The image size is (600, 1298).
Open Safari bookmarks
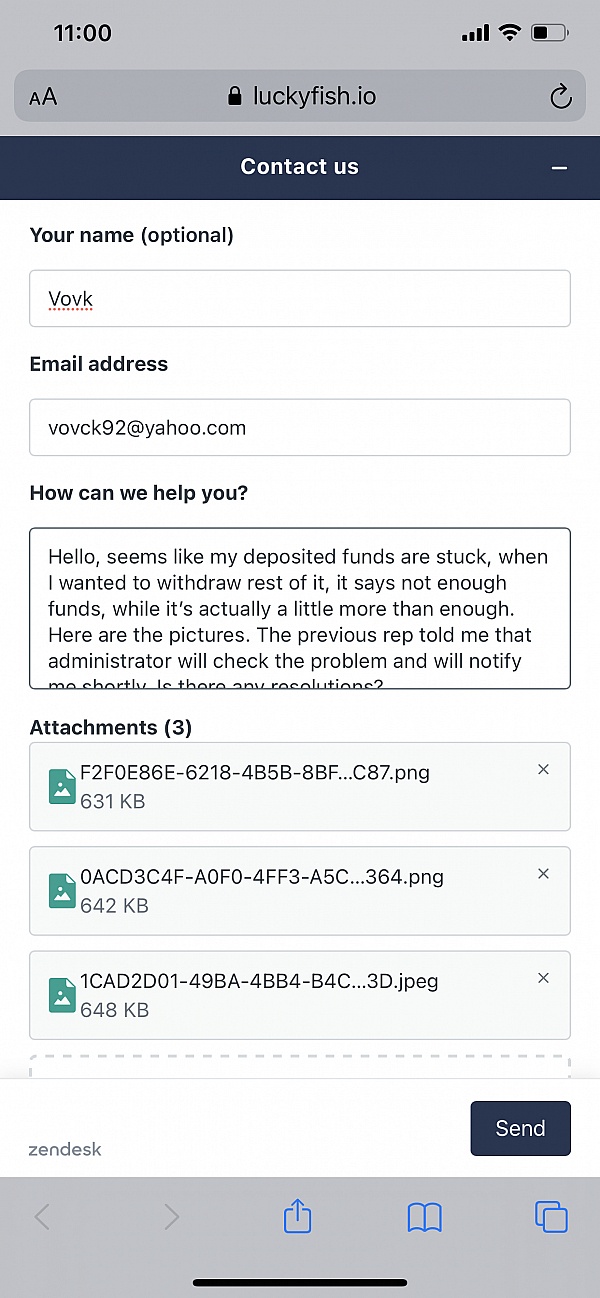pyautogui.click(x=425, y=1217)
